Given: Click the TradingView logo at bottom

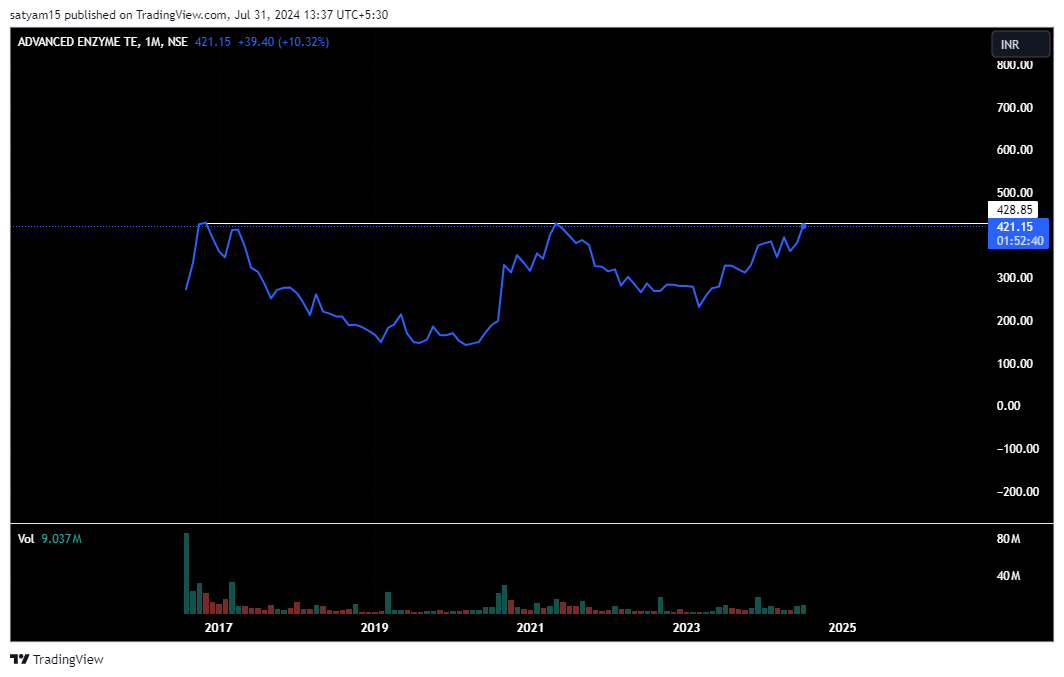Looking at the screenshot, I should point(57,659).
